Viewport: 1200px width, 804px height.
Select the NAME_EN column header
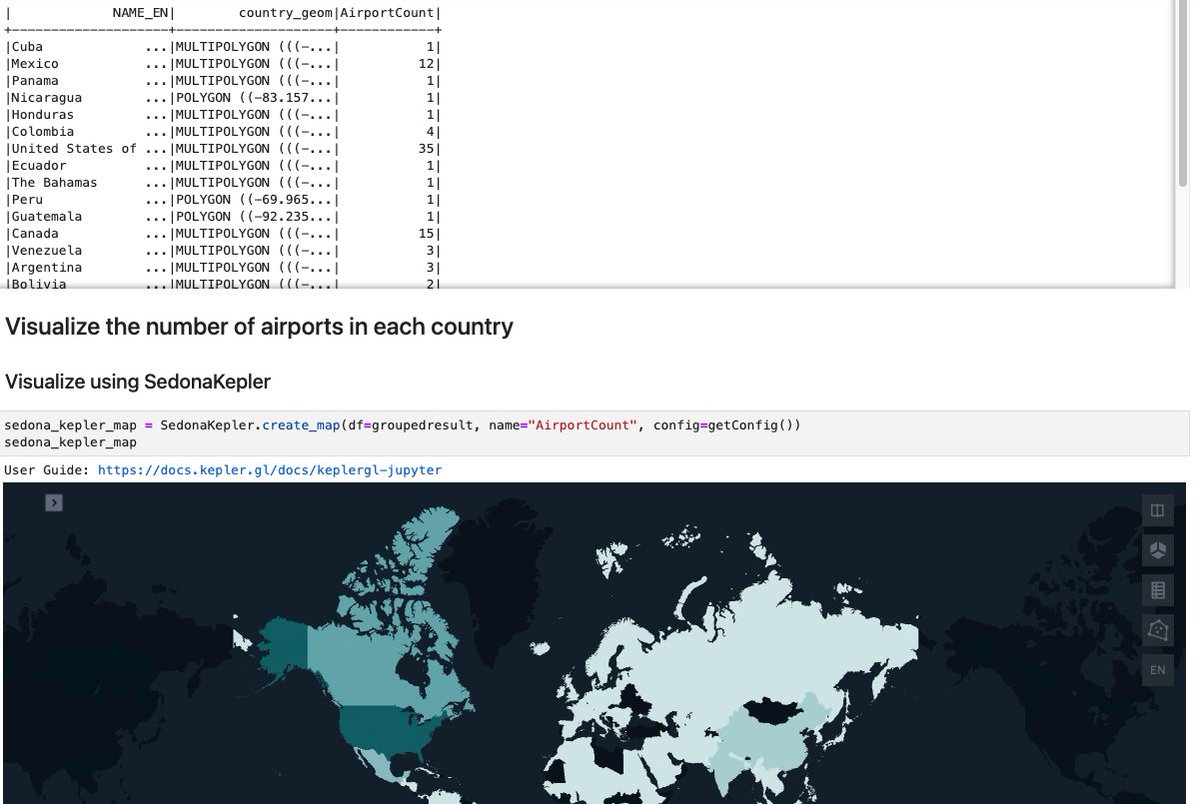(141, 13)
